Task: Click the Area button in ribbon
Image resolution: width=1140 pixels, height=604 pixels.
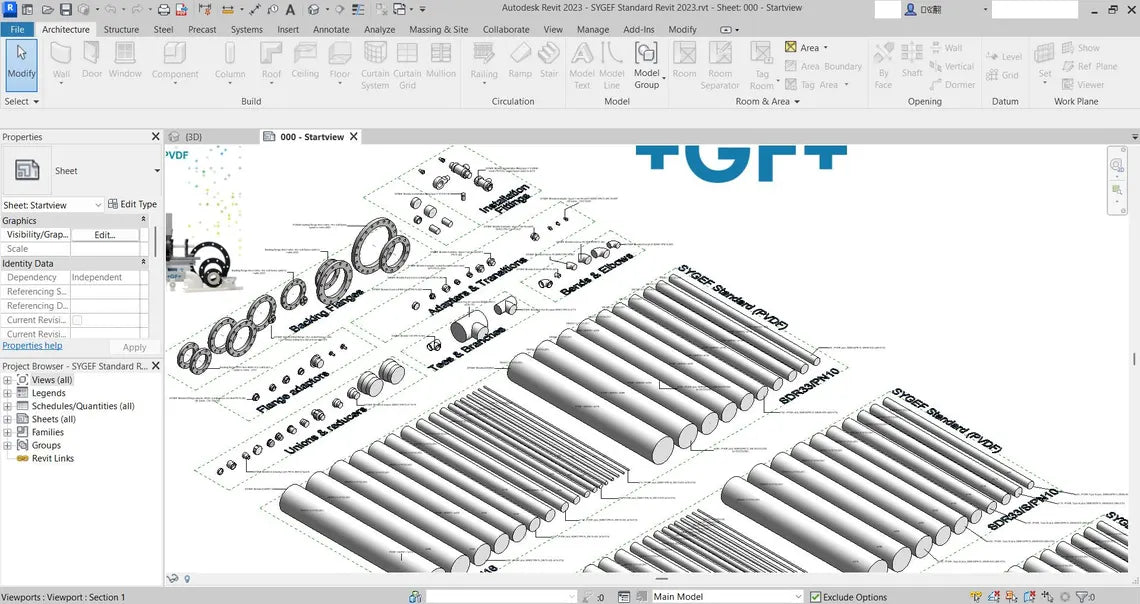Action: 806,47
